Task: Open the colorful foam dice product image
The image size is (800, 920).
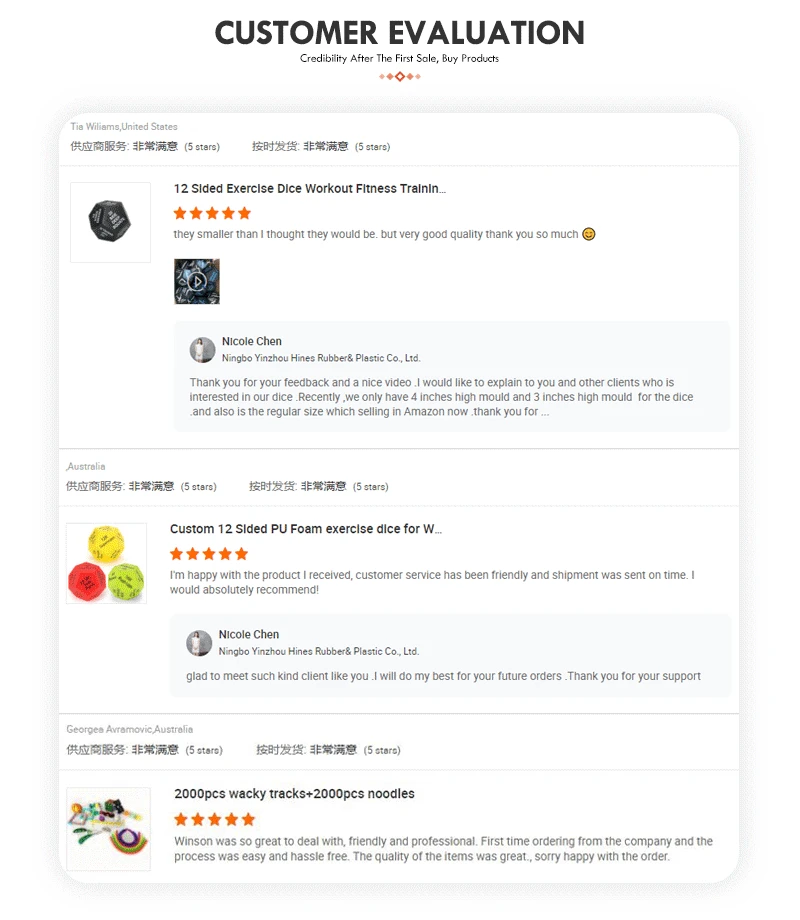Action: [106, 563]
